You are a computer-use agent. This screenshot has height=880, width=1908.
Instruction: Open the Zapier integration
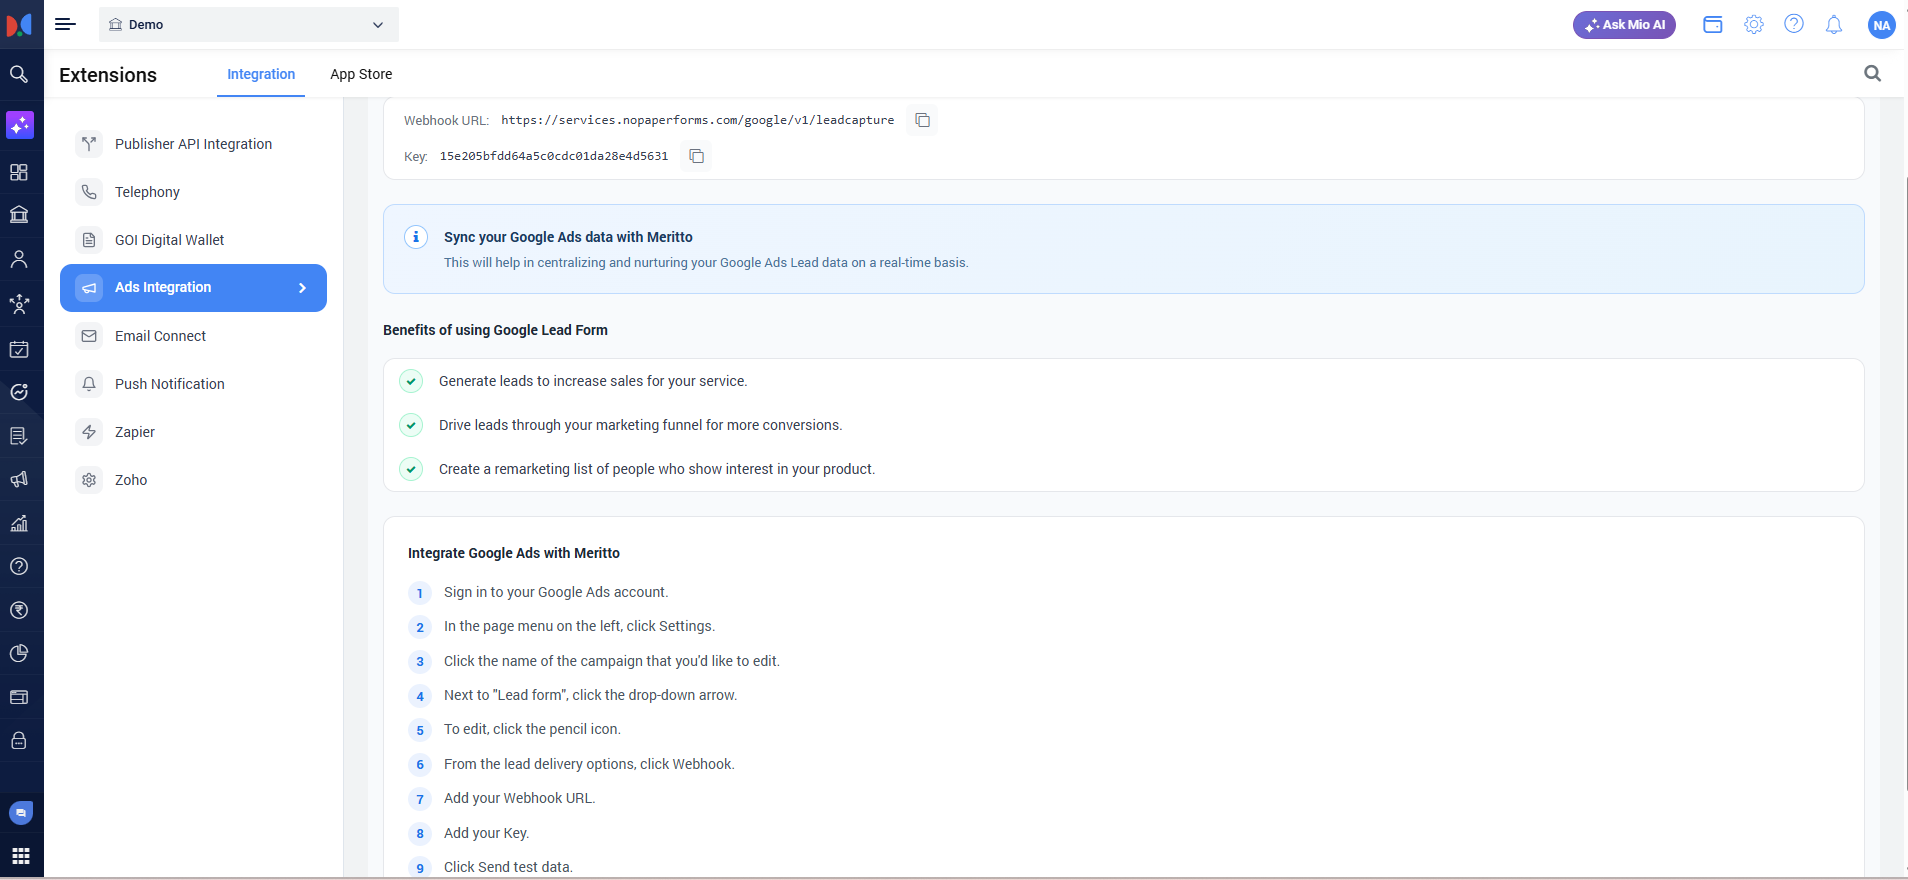click(193, 432)
